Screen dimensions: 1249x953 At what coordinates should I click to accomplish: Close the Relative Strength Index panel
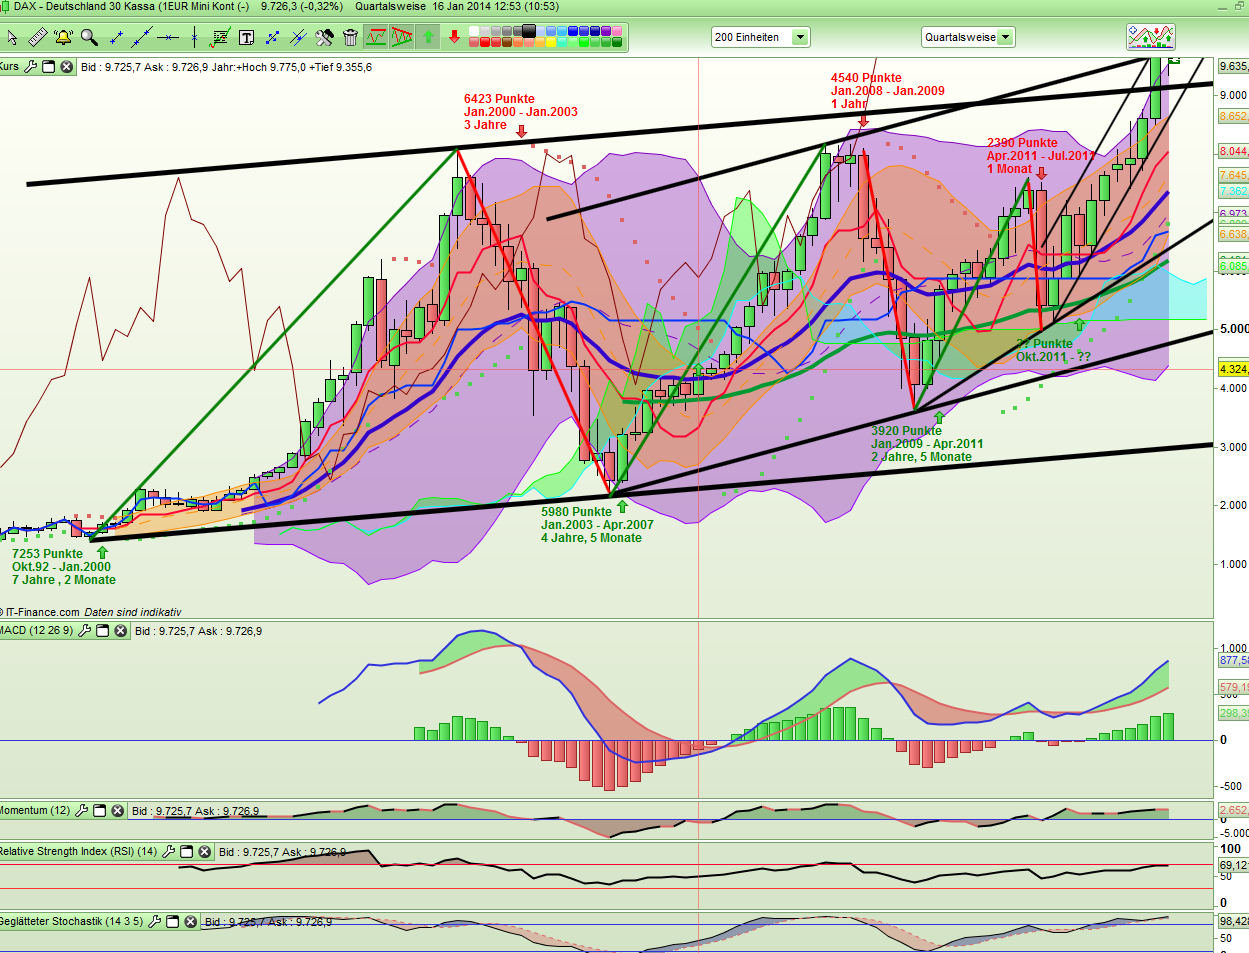pyautogui.click(x=204, y=852)
